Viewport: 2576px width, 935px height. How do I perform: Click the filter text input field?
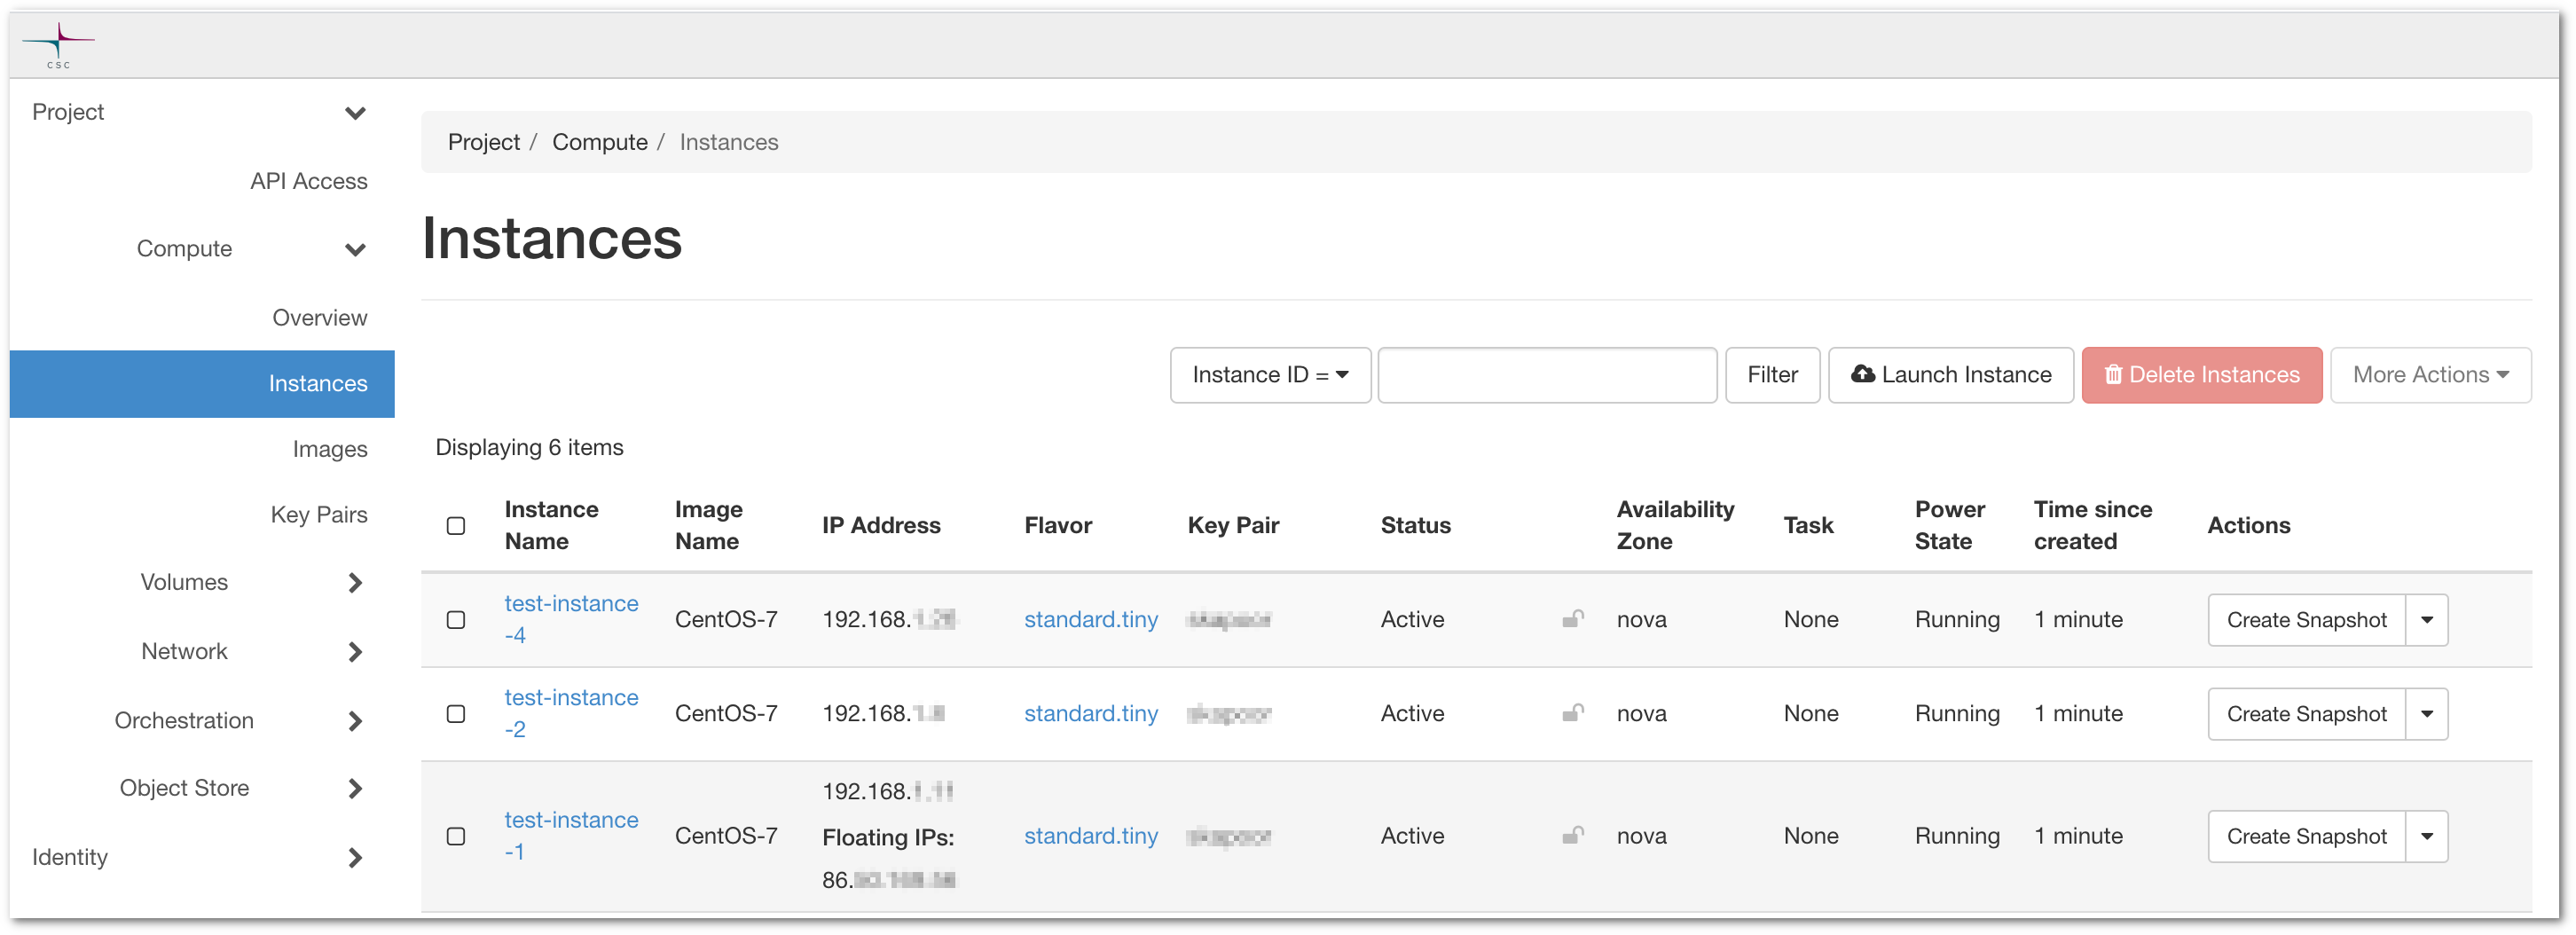click(1546, 375)
